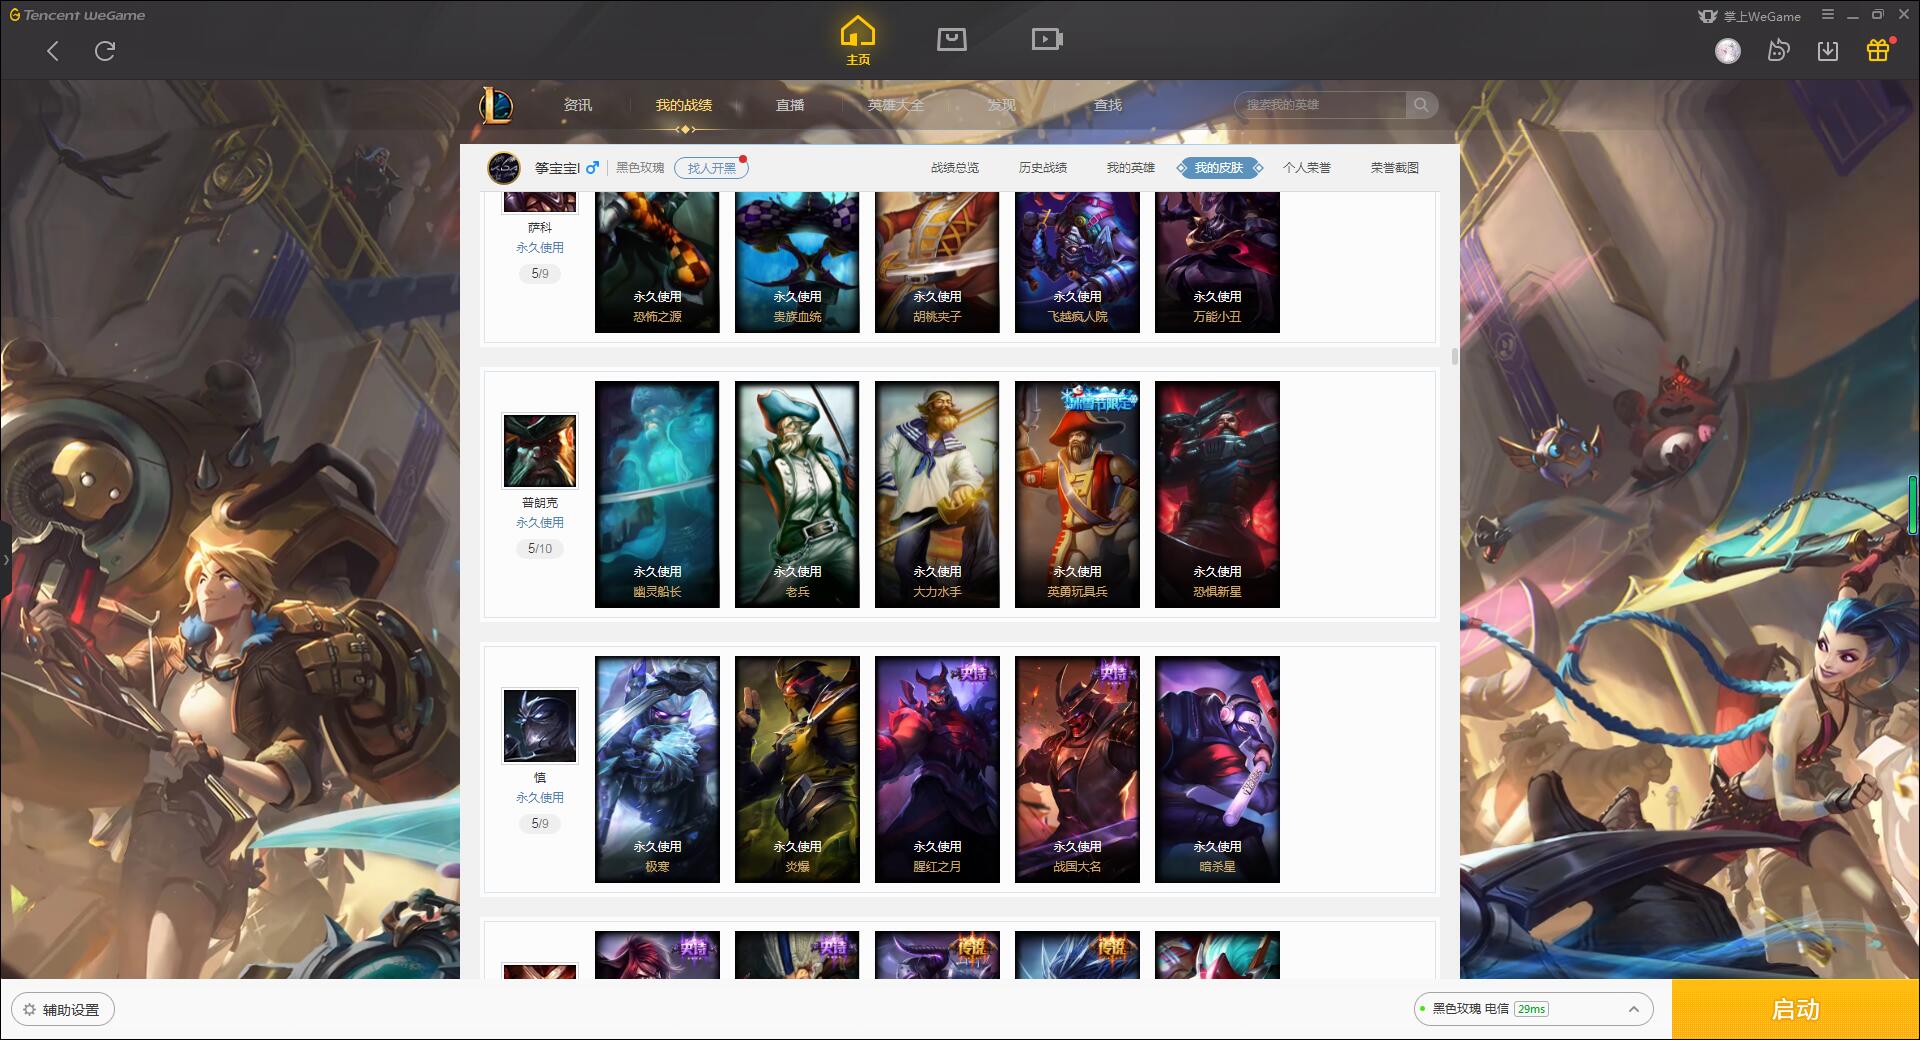Open 个人荣誉 sub-tab

[x=1307, y=168]
